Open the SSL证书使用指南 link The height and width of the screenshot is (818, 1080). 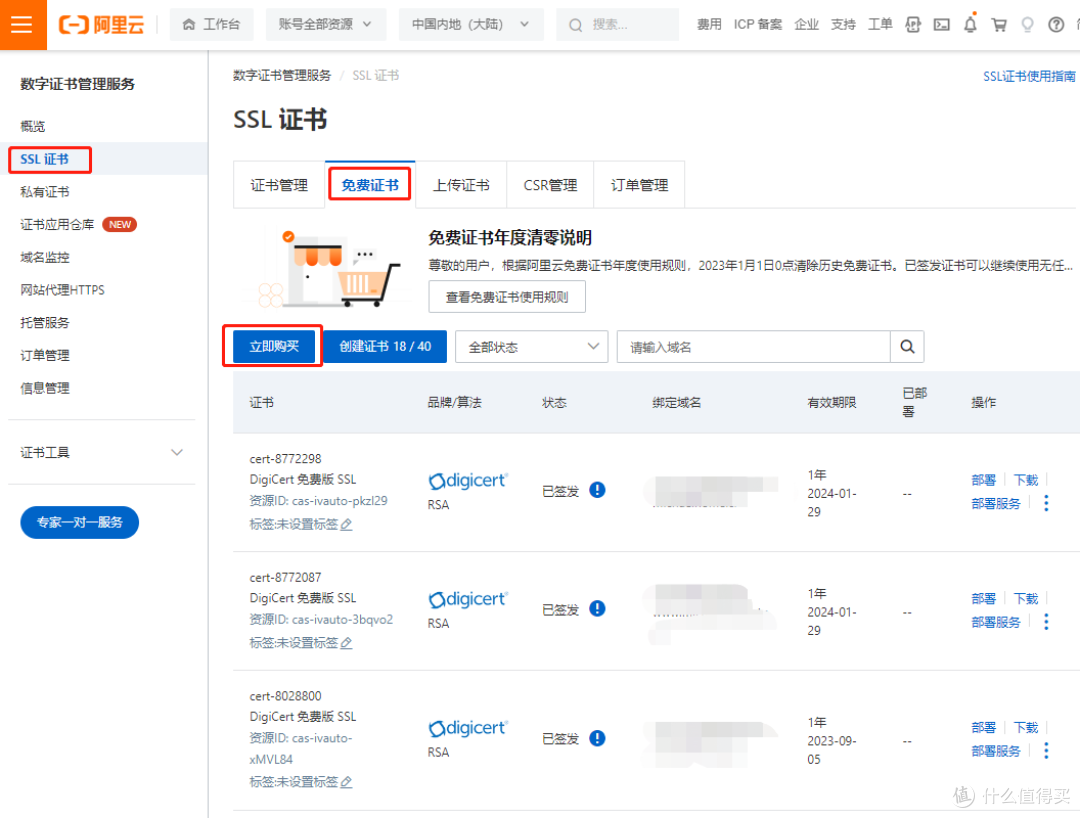point(1029,76)
